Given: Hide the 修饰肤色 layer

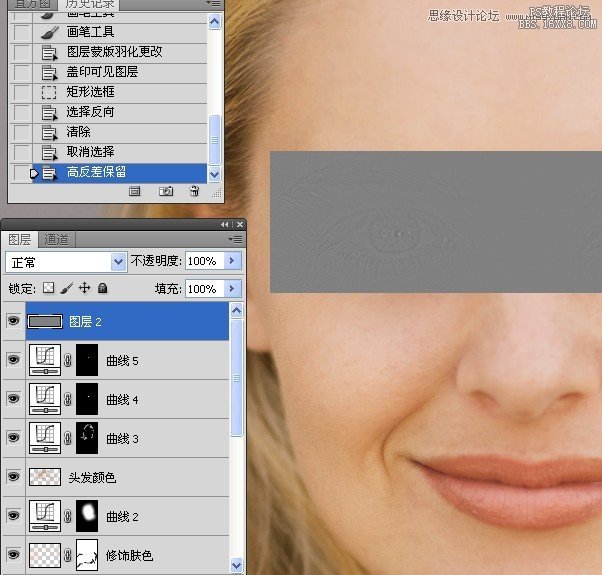Looking at the screenshot, I should (13, 554).
